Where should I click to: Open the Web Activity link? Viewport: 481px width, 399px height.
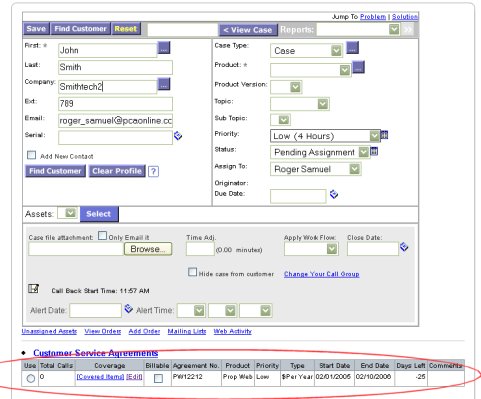[x=233, y=331]
